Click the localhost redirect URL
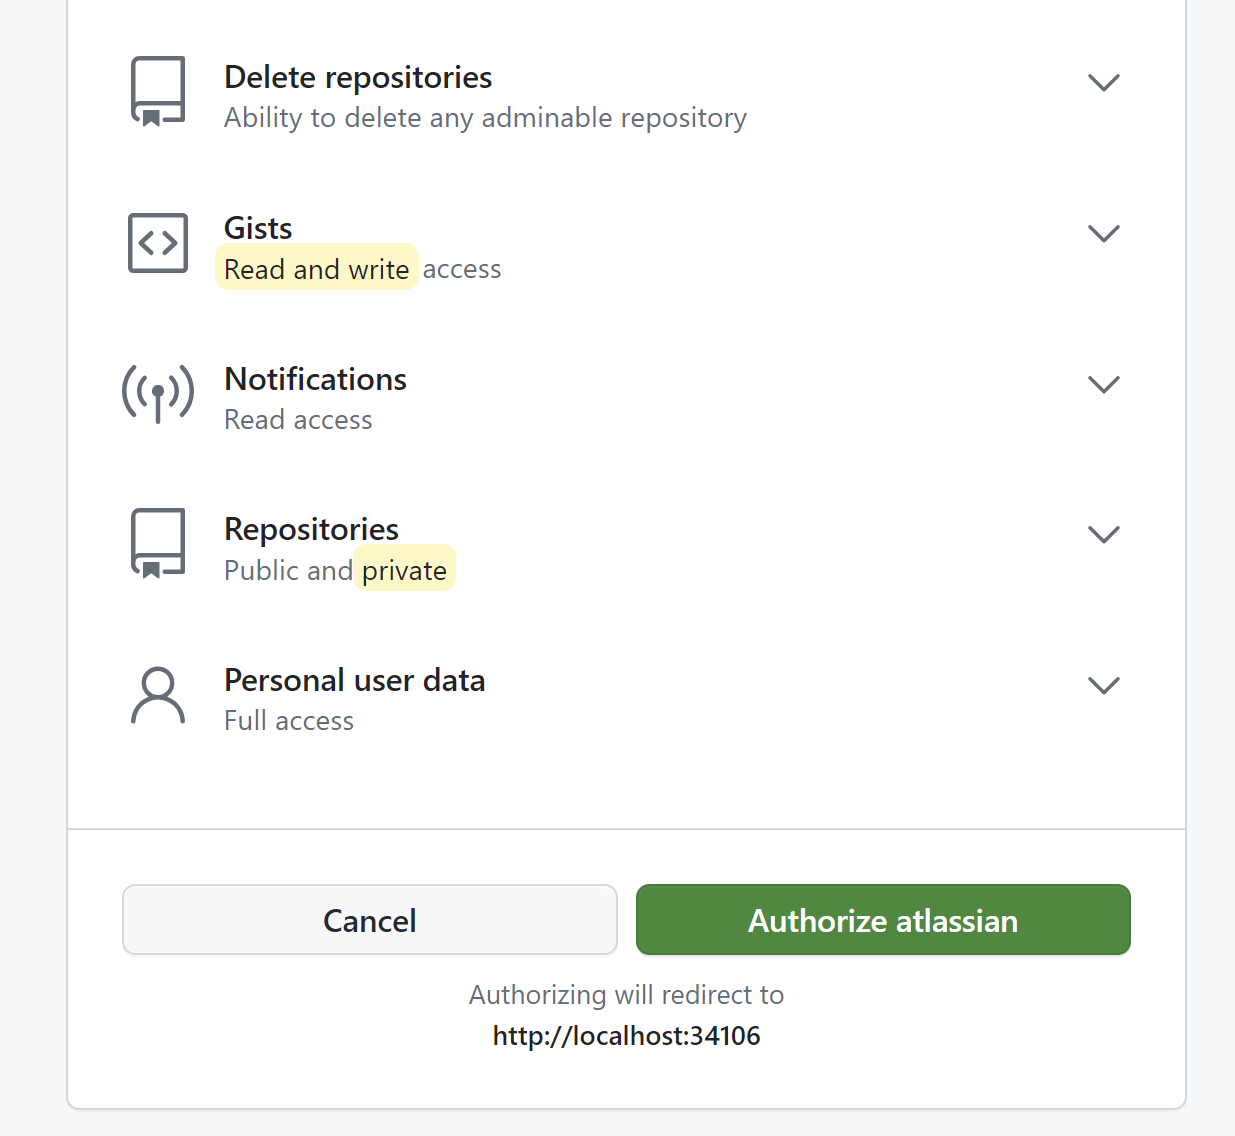This screenshot has width=1235, height=1136. (x=626, y=1035)
